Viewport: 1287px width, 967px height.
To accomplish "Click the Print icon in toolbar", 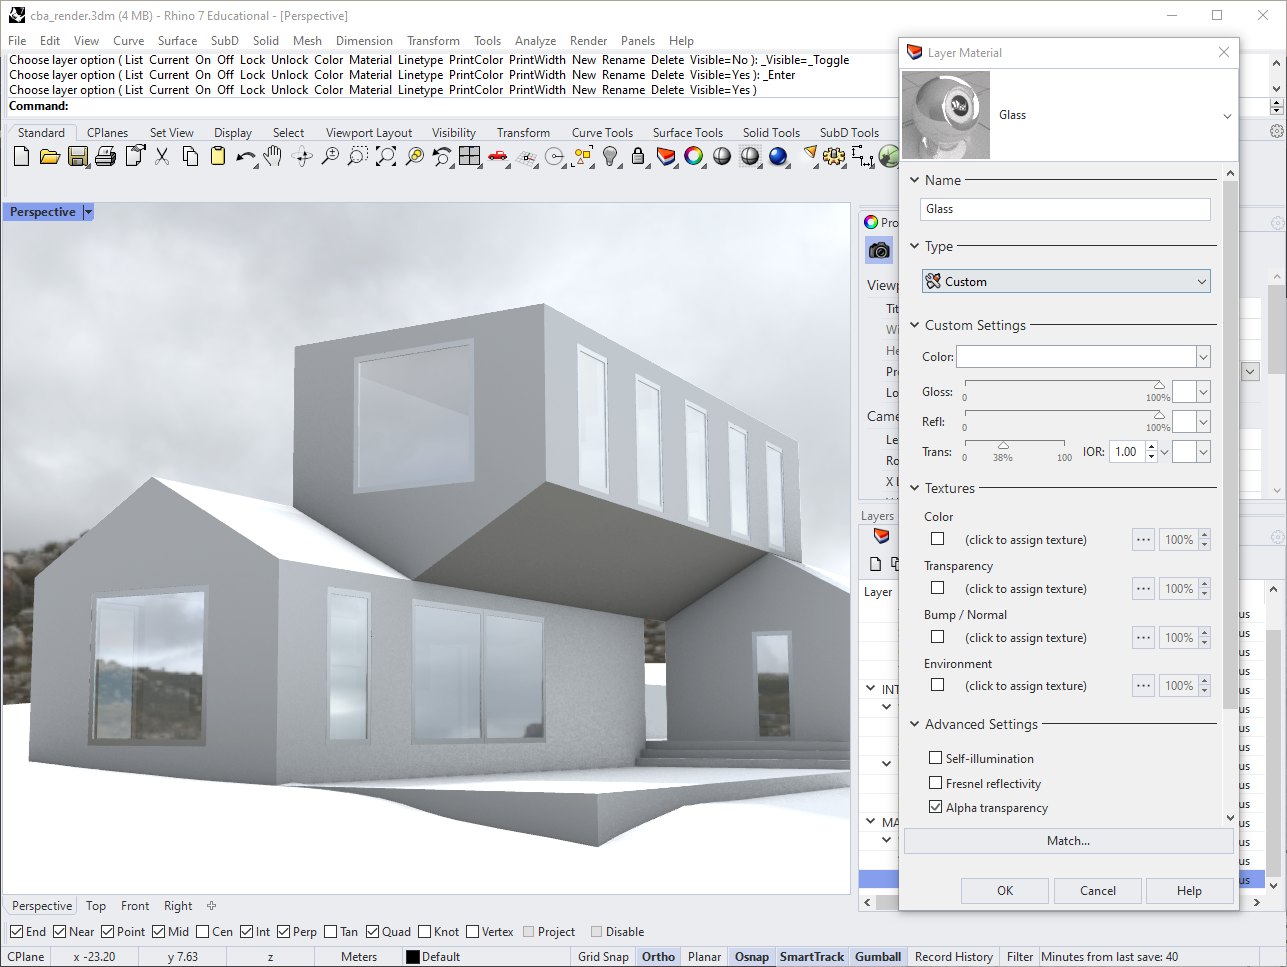I will tap(106, 156).
